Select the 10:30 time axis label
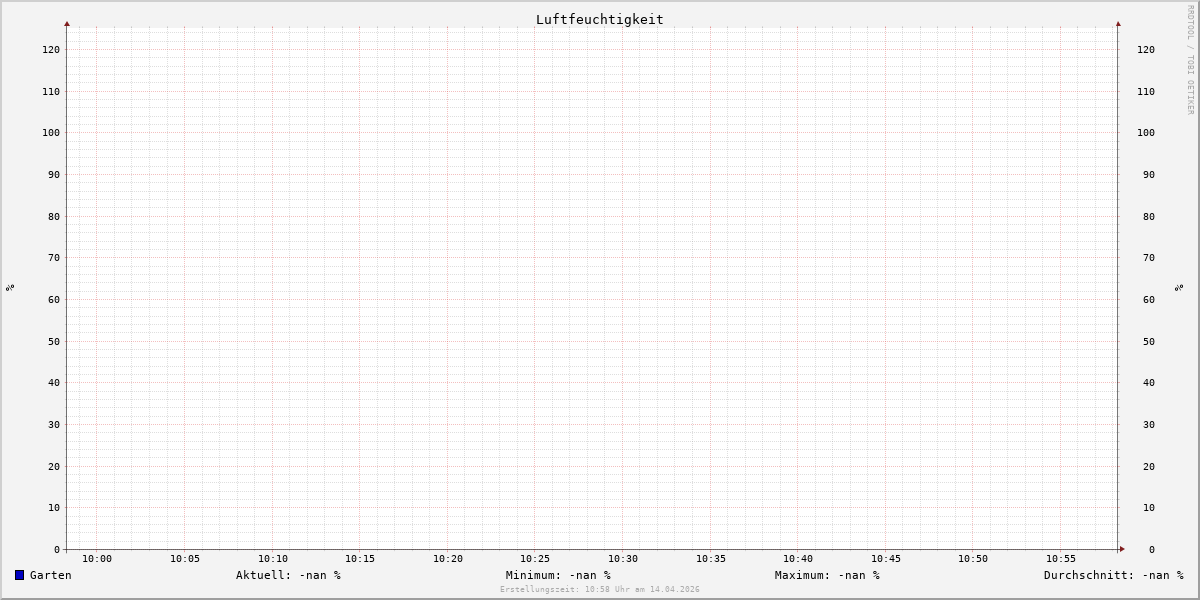This screenshot has width=1200, height=600. [x=623, y=559]
